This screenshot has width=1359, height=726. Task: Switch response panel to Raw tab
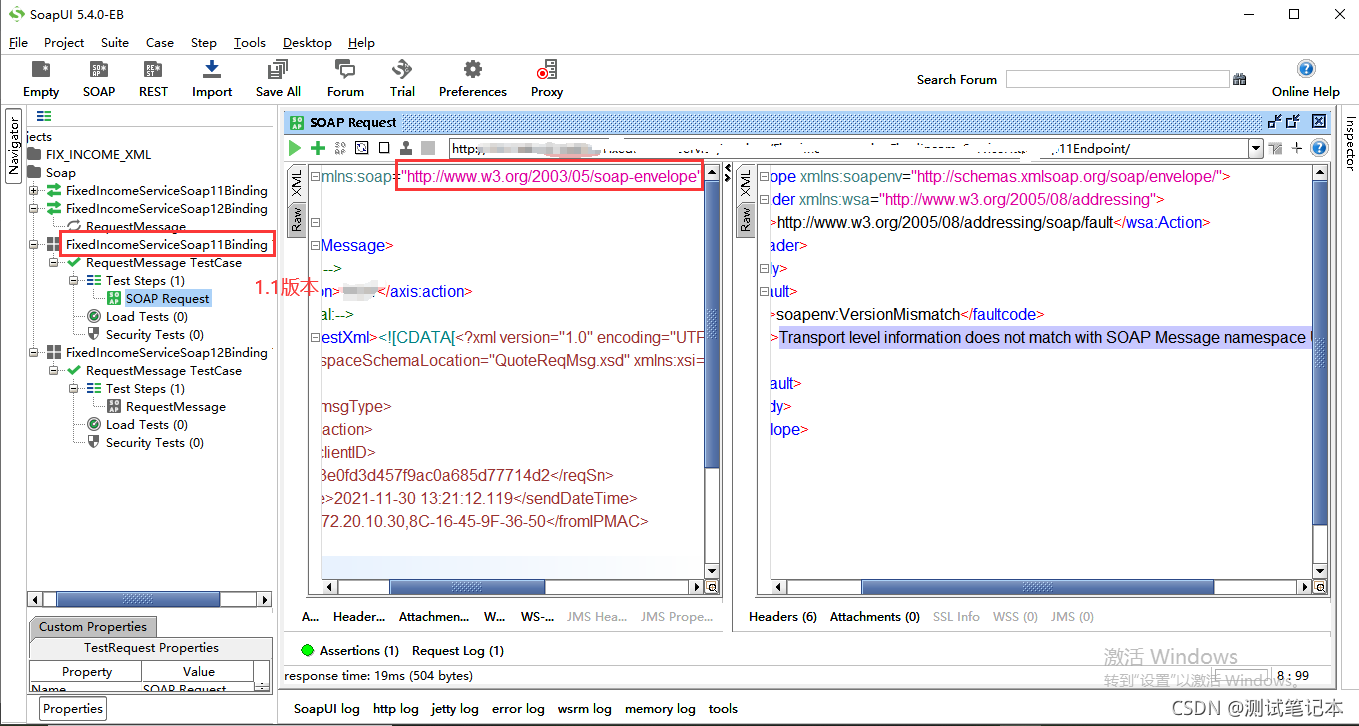coord(745,218)
